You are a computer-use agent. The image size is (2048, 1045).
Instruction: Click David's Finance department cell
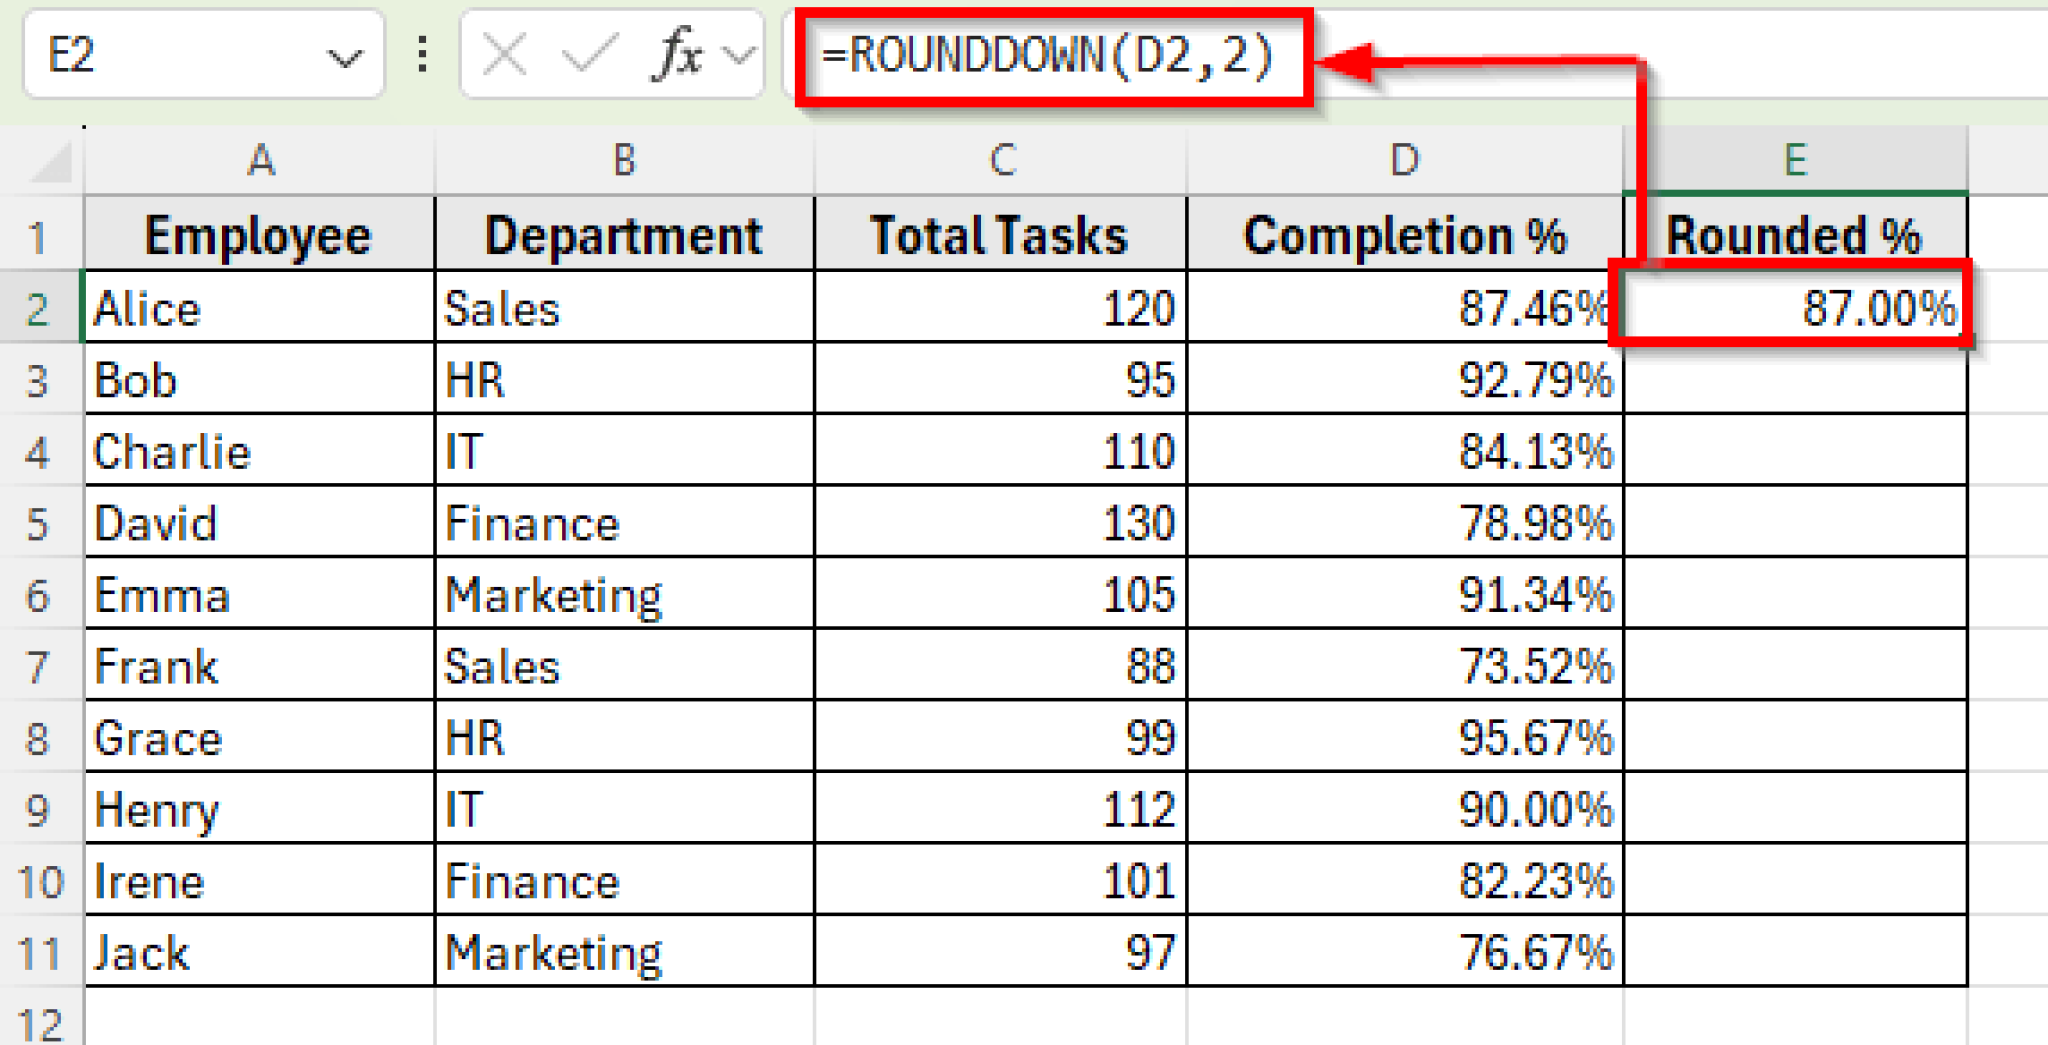click(624, 523)
